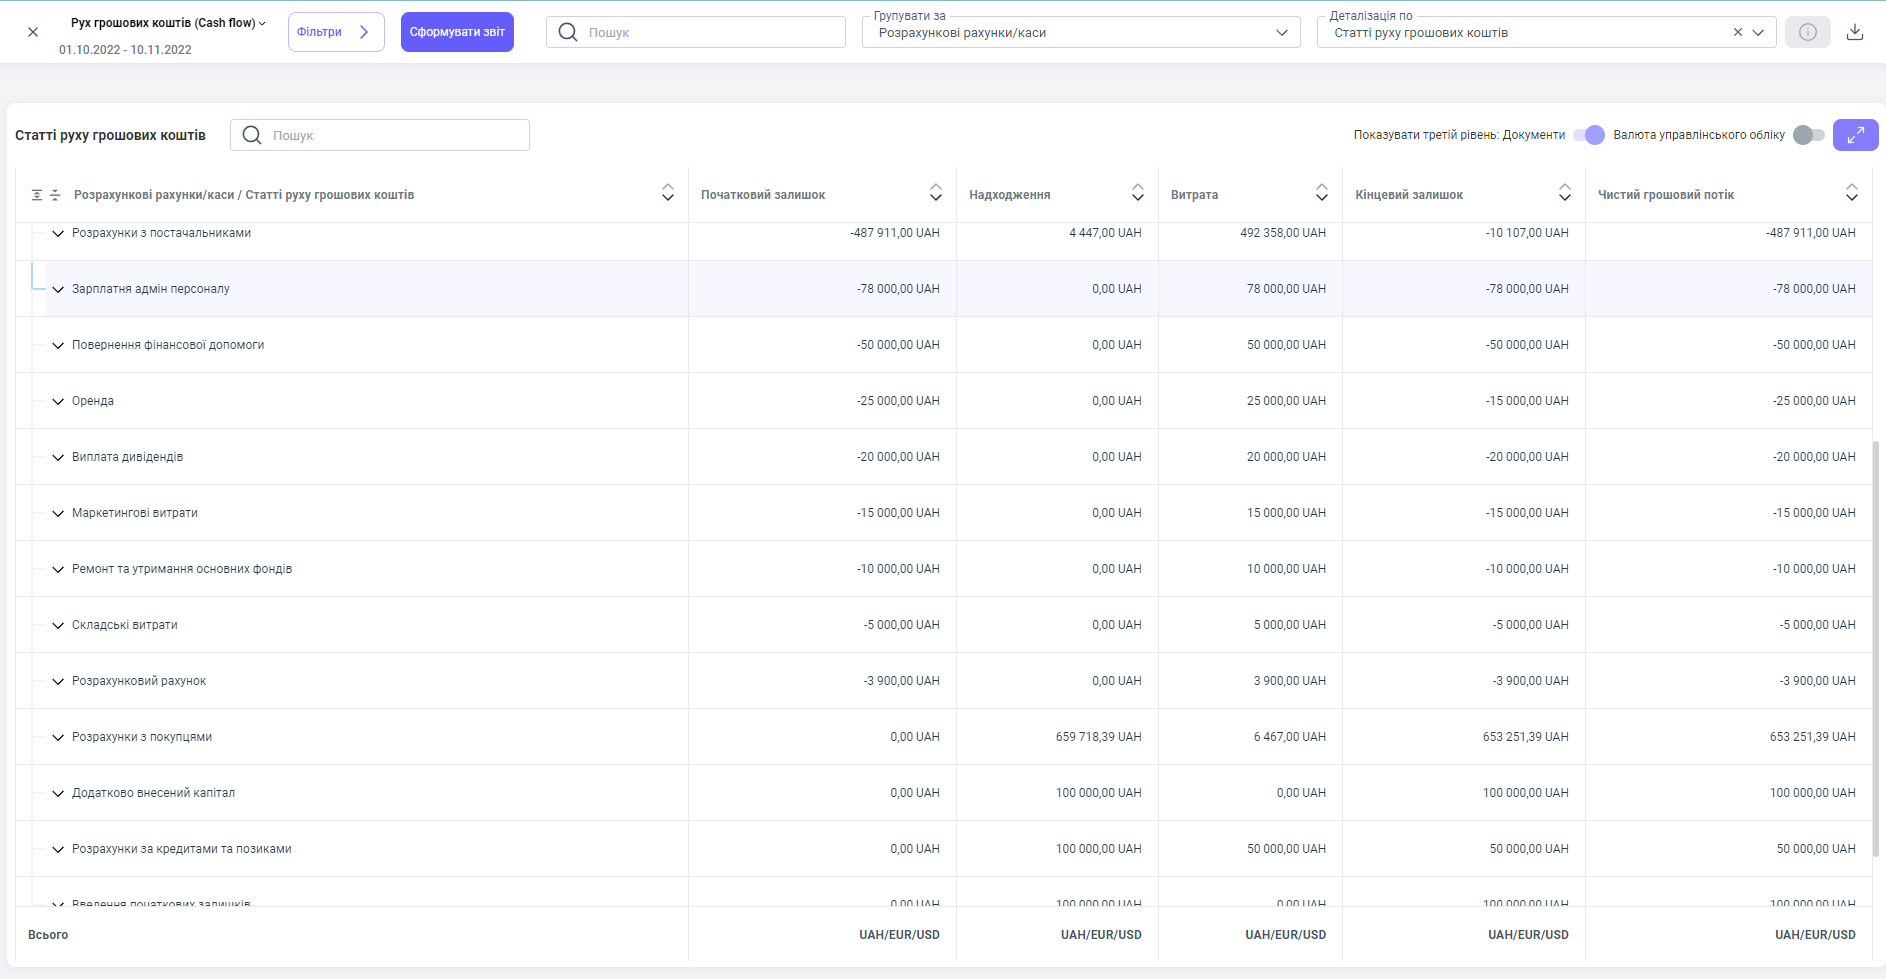Close the Cash flow report

click(x=33, y=32)
